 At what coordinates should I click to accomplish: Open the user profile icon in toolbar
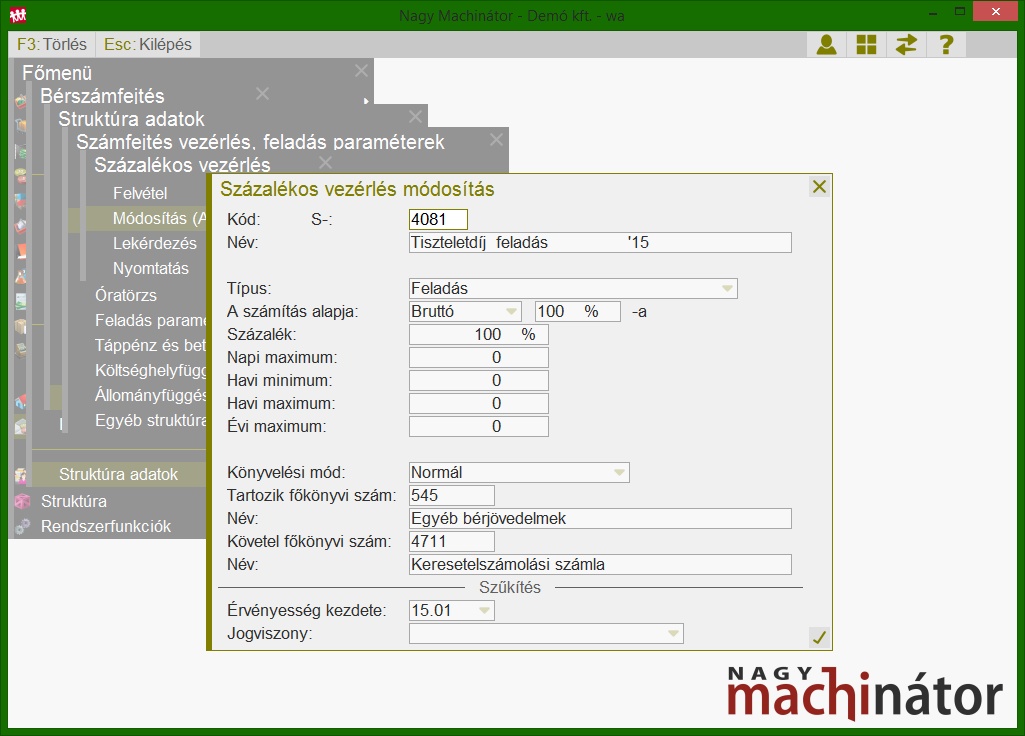827,45
